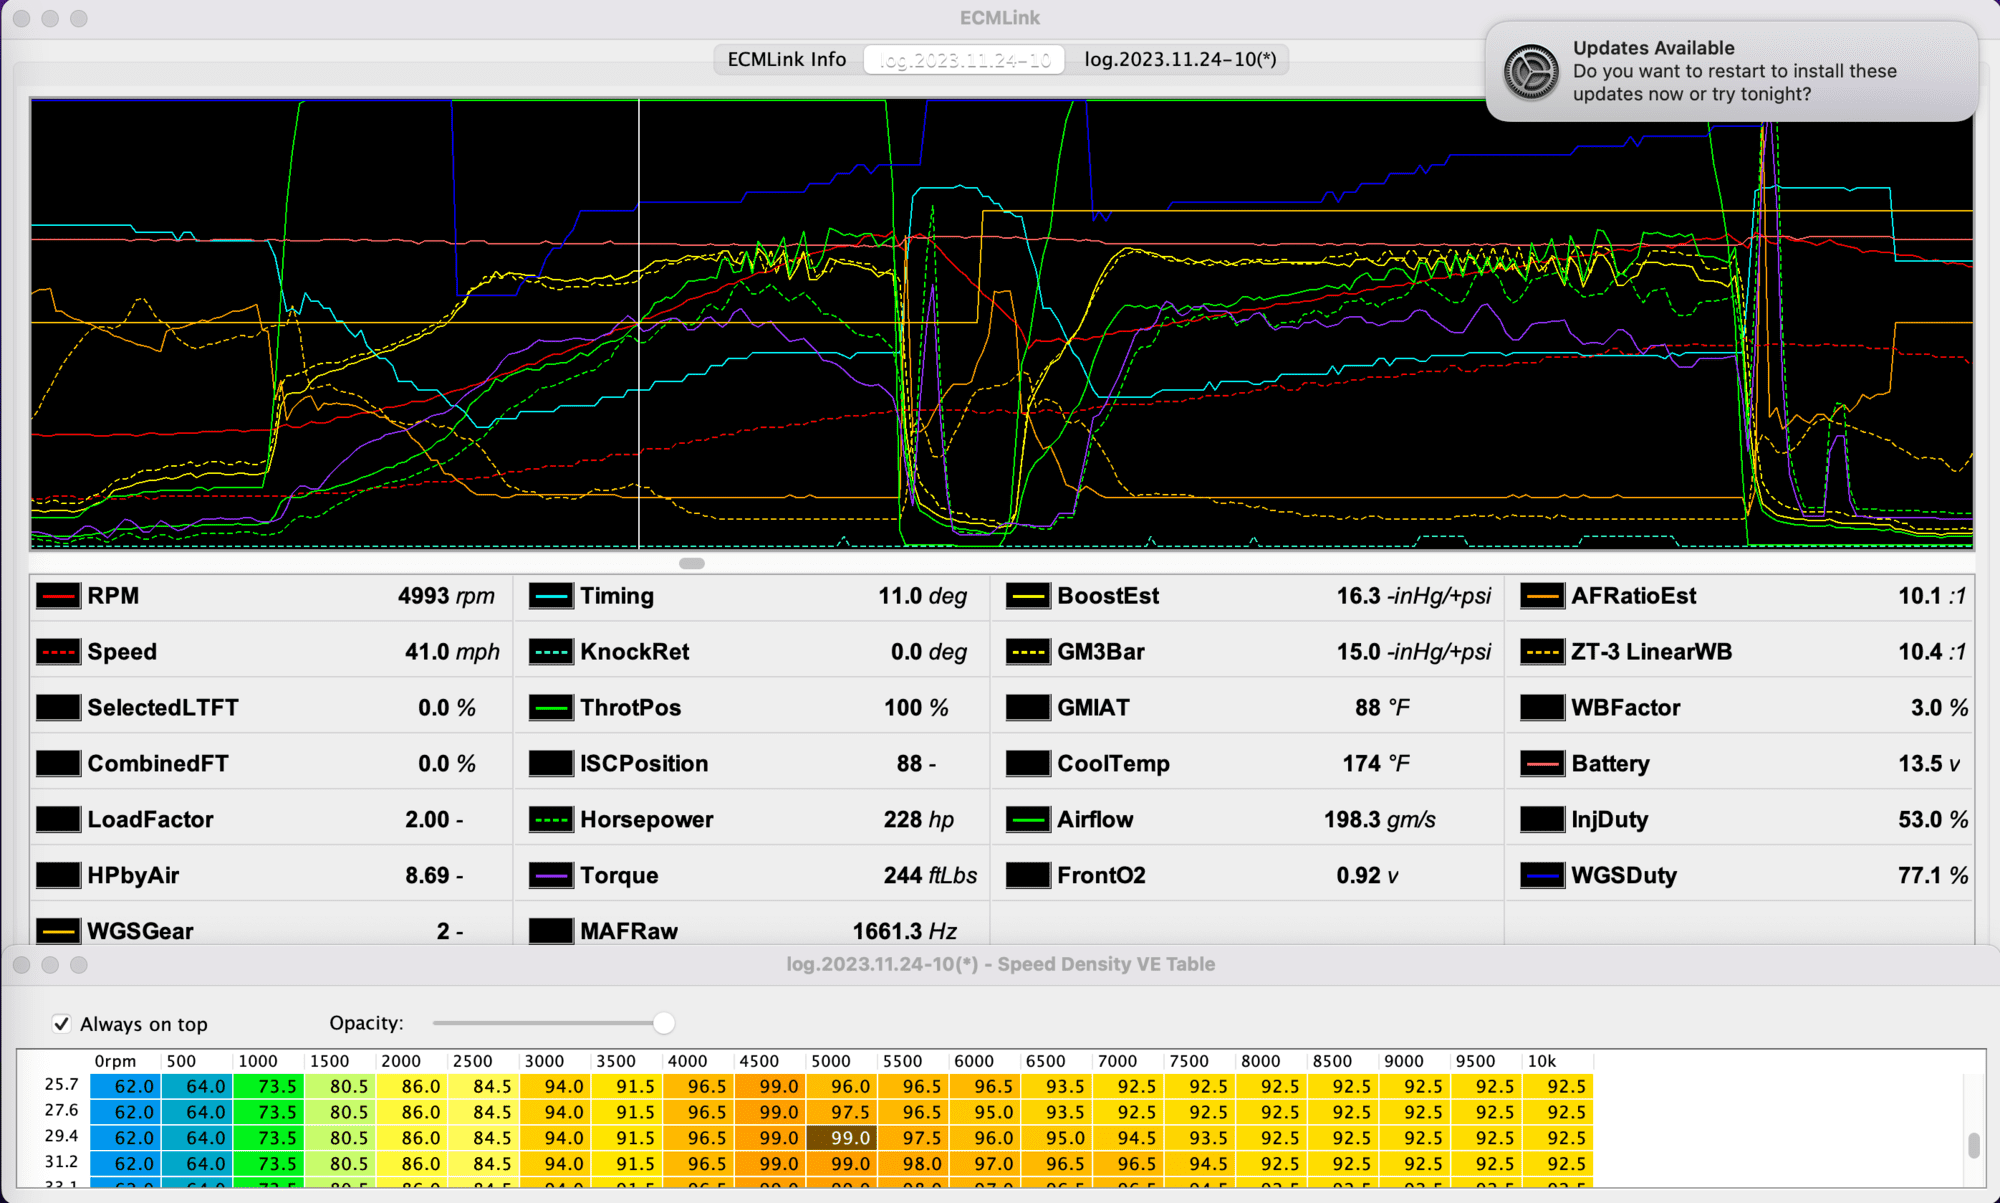Click the WGSDuty blue swatch
The image size is (2000, 1203).
(1542, 877)
